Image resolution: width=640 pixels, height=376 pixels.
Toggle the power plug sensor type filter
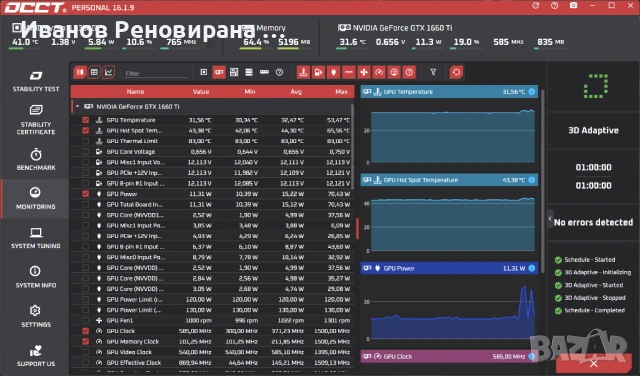(333, 72)
